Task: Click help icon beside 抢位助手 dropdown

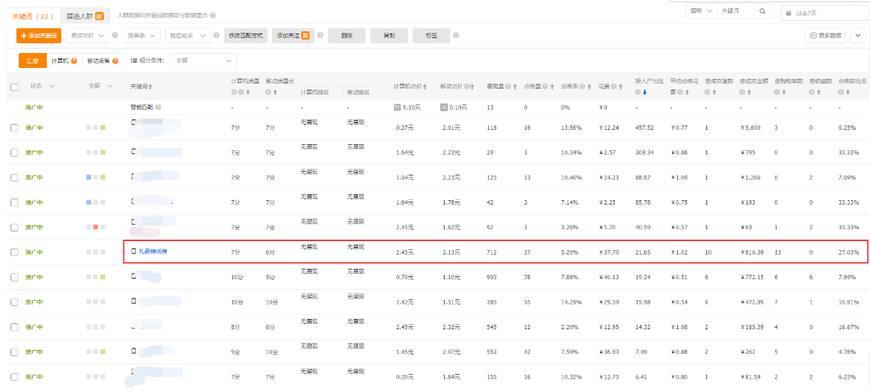Action: point(217,36)
